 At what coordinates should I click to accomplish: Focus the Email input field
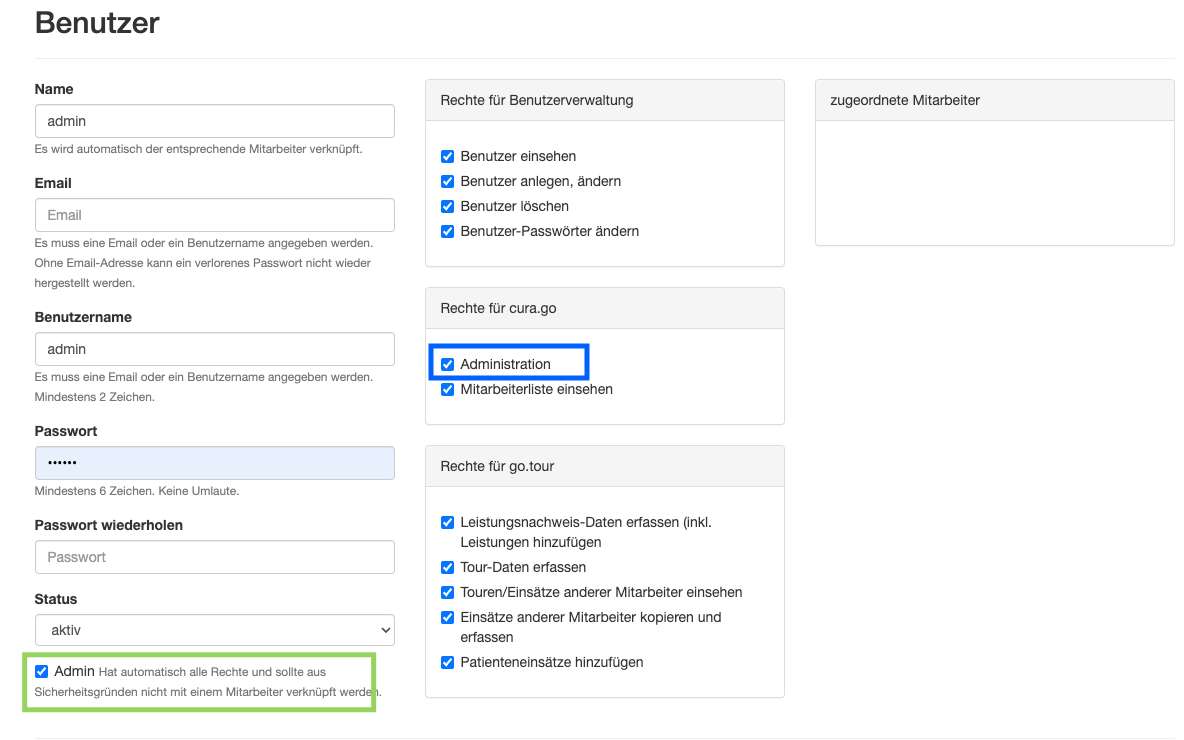[x=214, y=215]
